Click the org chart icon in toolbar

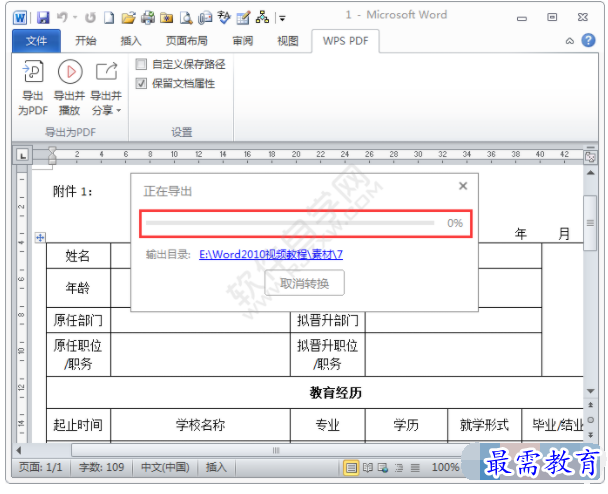[x=263, y=17]
